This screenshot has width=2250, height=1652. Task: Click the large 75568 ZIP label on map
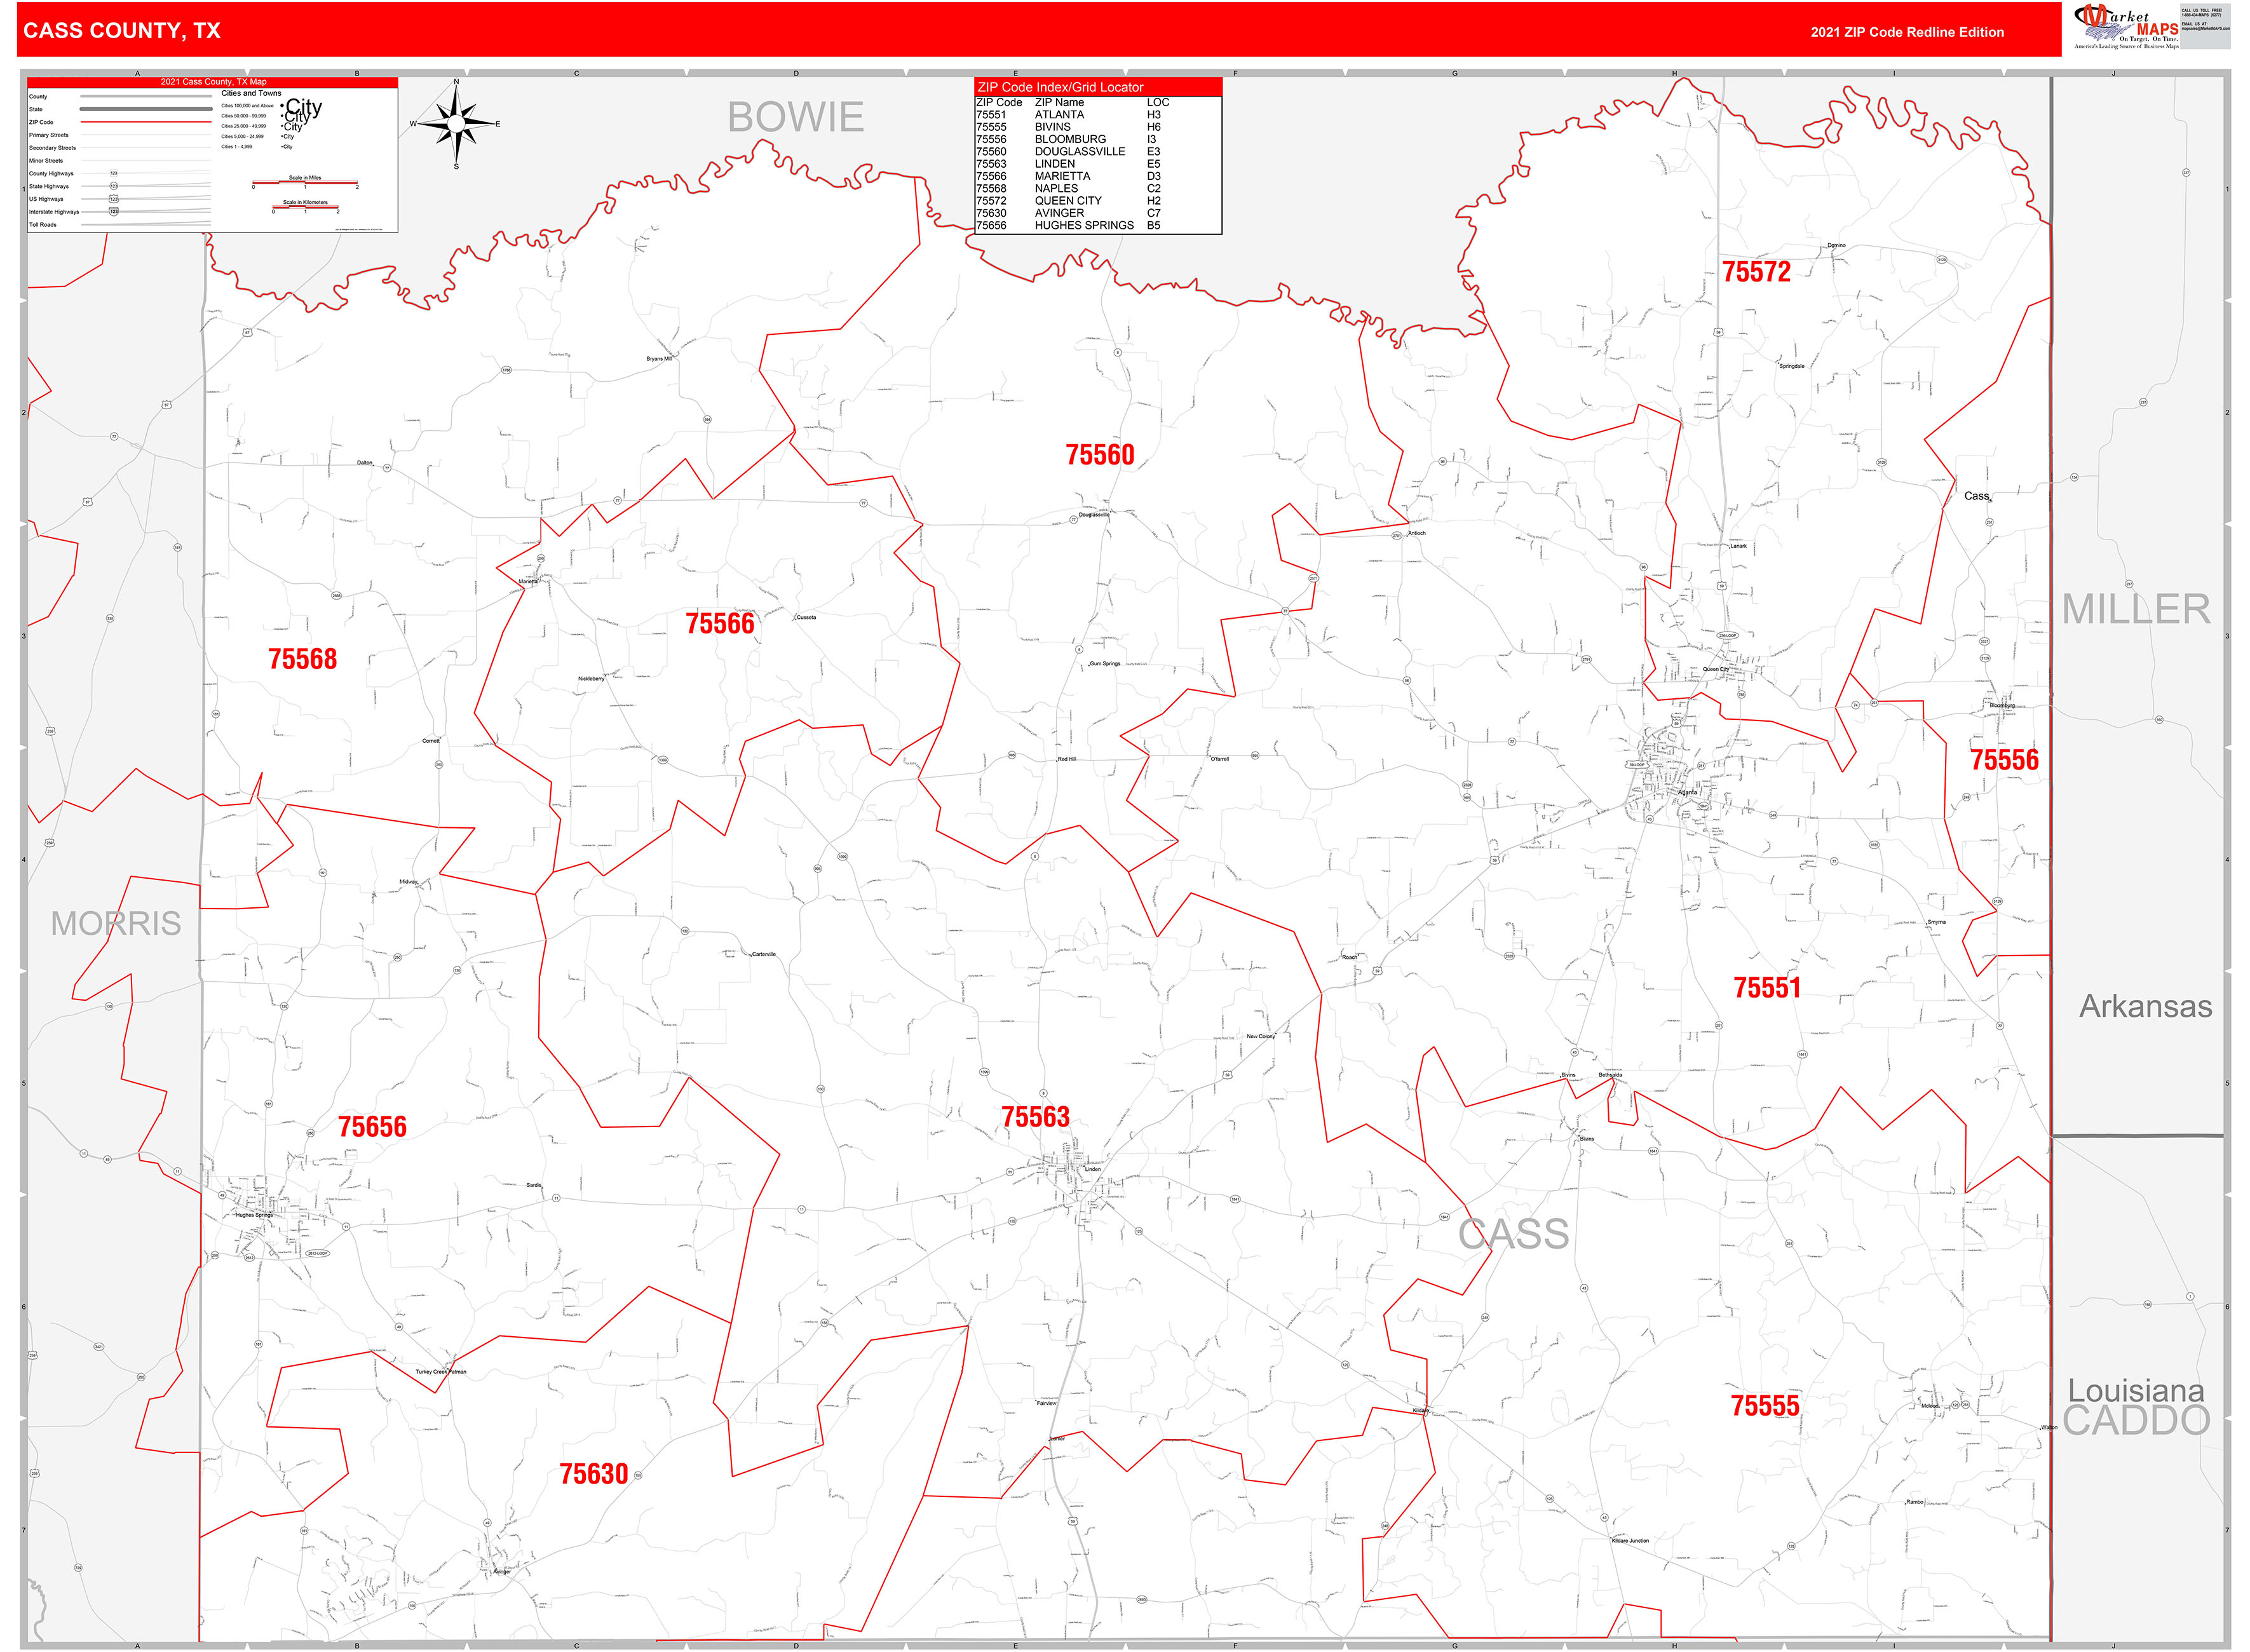pyautogui.click(x=302, y=659)
